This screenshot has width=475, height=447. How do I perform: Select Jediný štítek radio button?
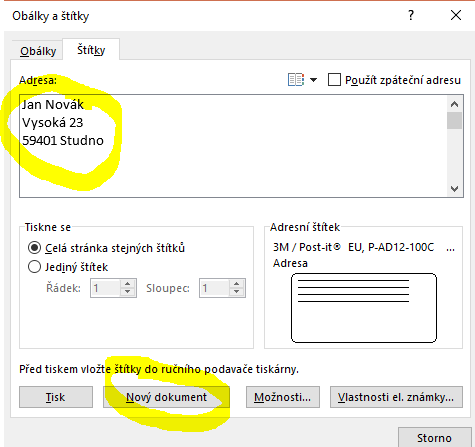click(x=35, y=267)
